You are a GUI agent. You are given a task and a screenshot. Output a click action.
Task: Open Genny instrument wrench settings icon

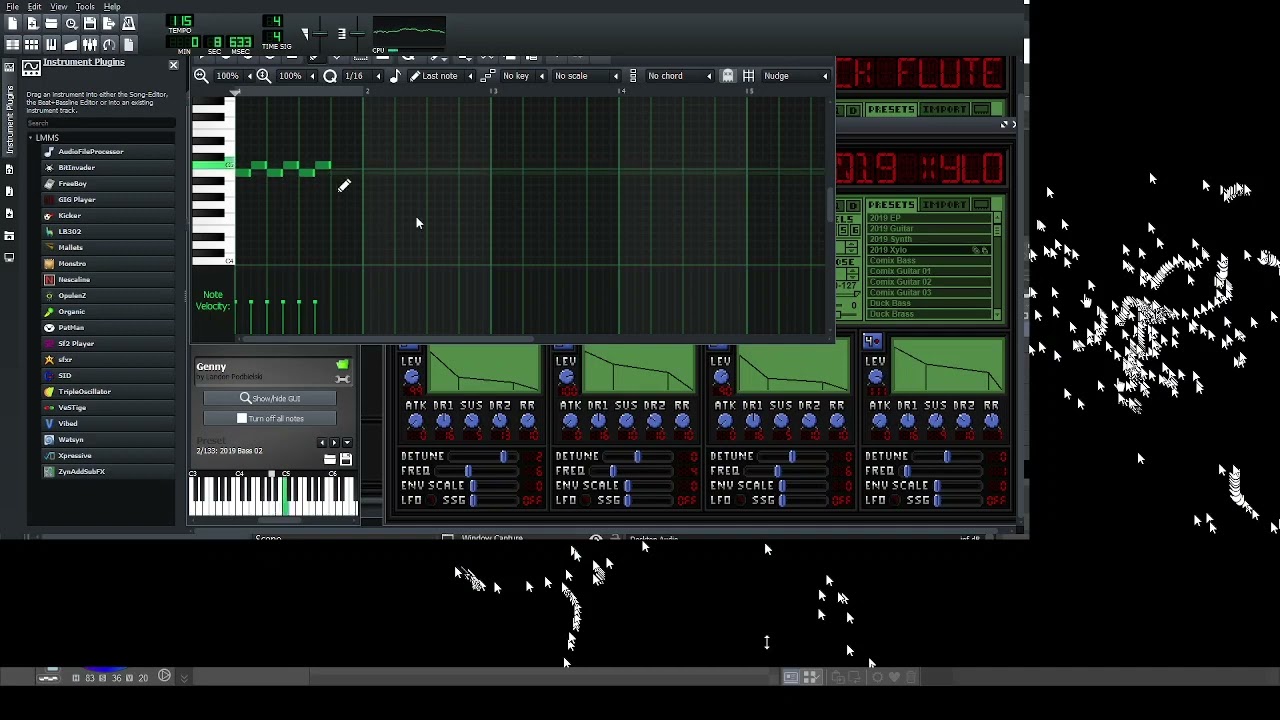point(343,378)
